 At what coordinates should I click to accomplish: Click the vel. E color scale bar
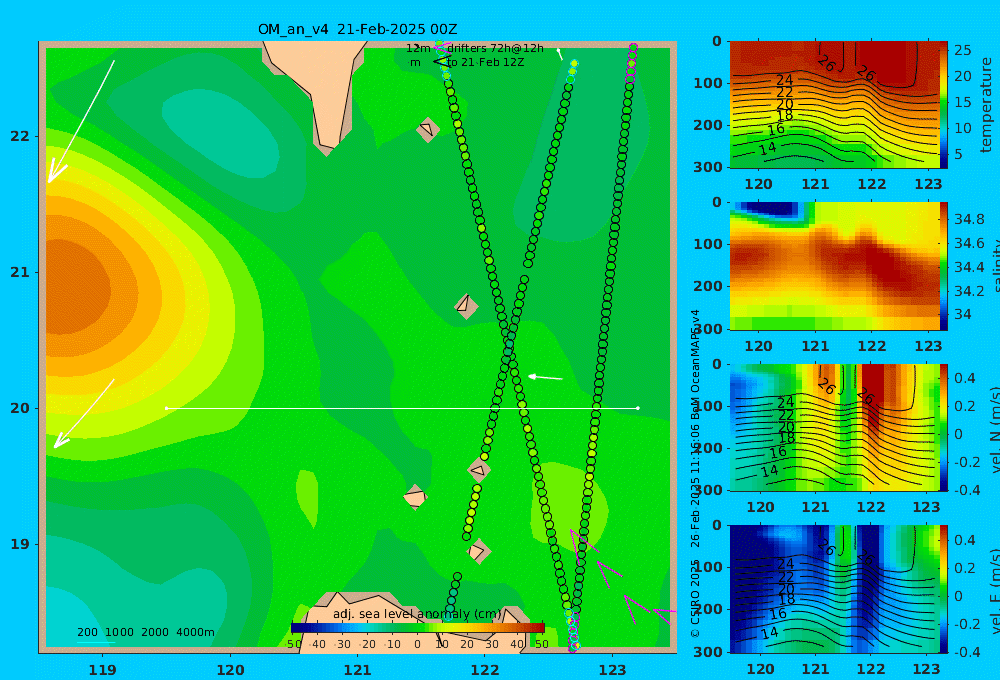click(944, 589)
